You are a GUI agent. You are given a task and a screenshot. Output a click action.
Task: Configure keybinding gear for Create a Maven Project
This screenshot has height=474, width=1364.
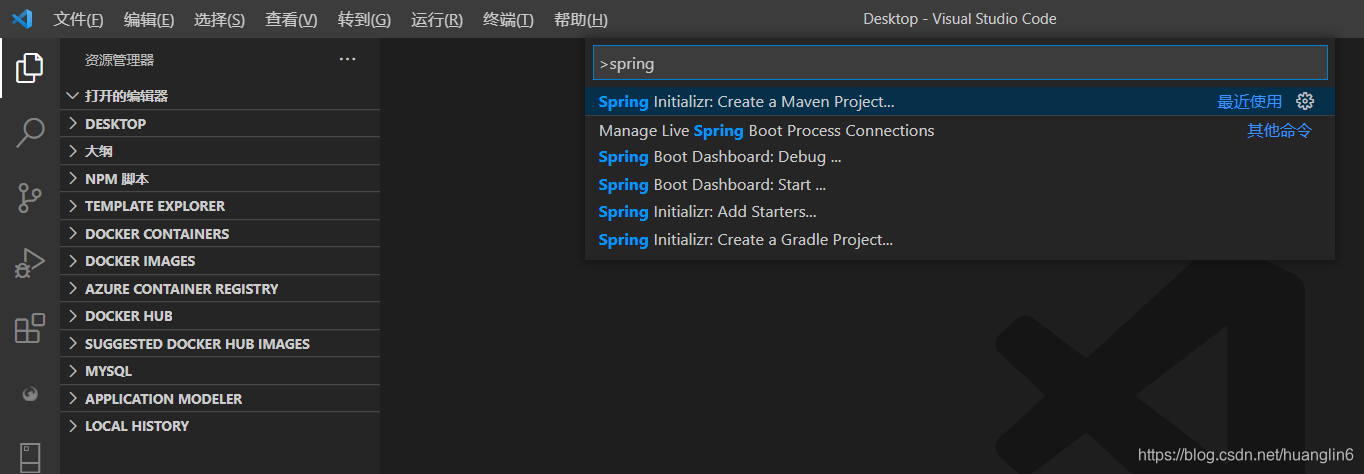(x=1304, y=101)
